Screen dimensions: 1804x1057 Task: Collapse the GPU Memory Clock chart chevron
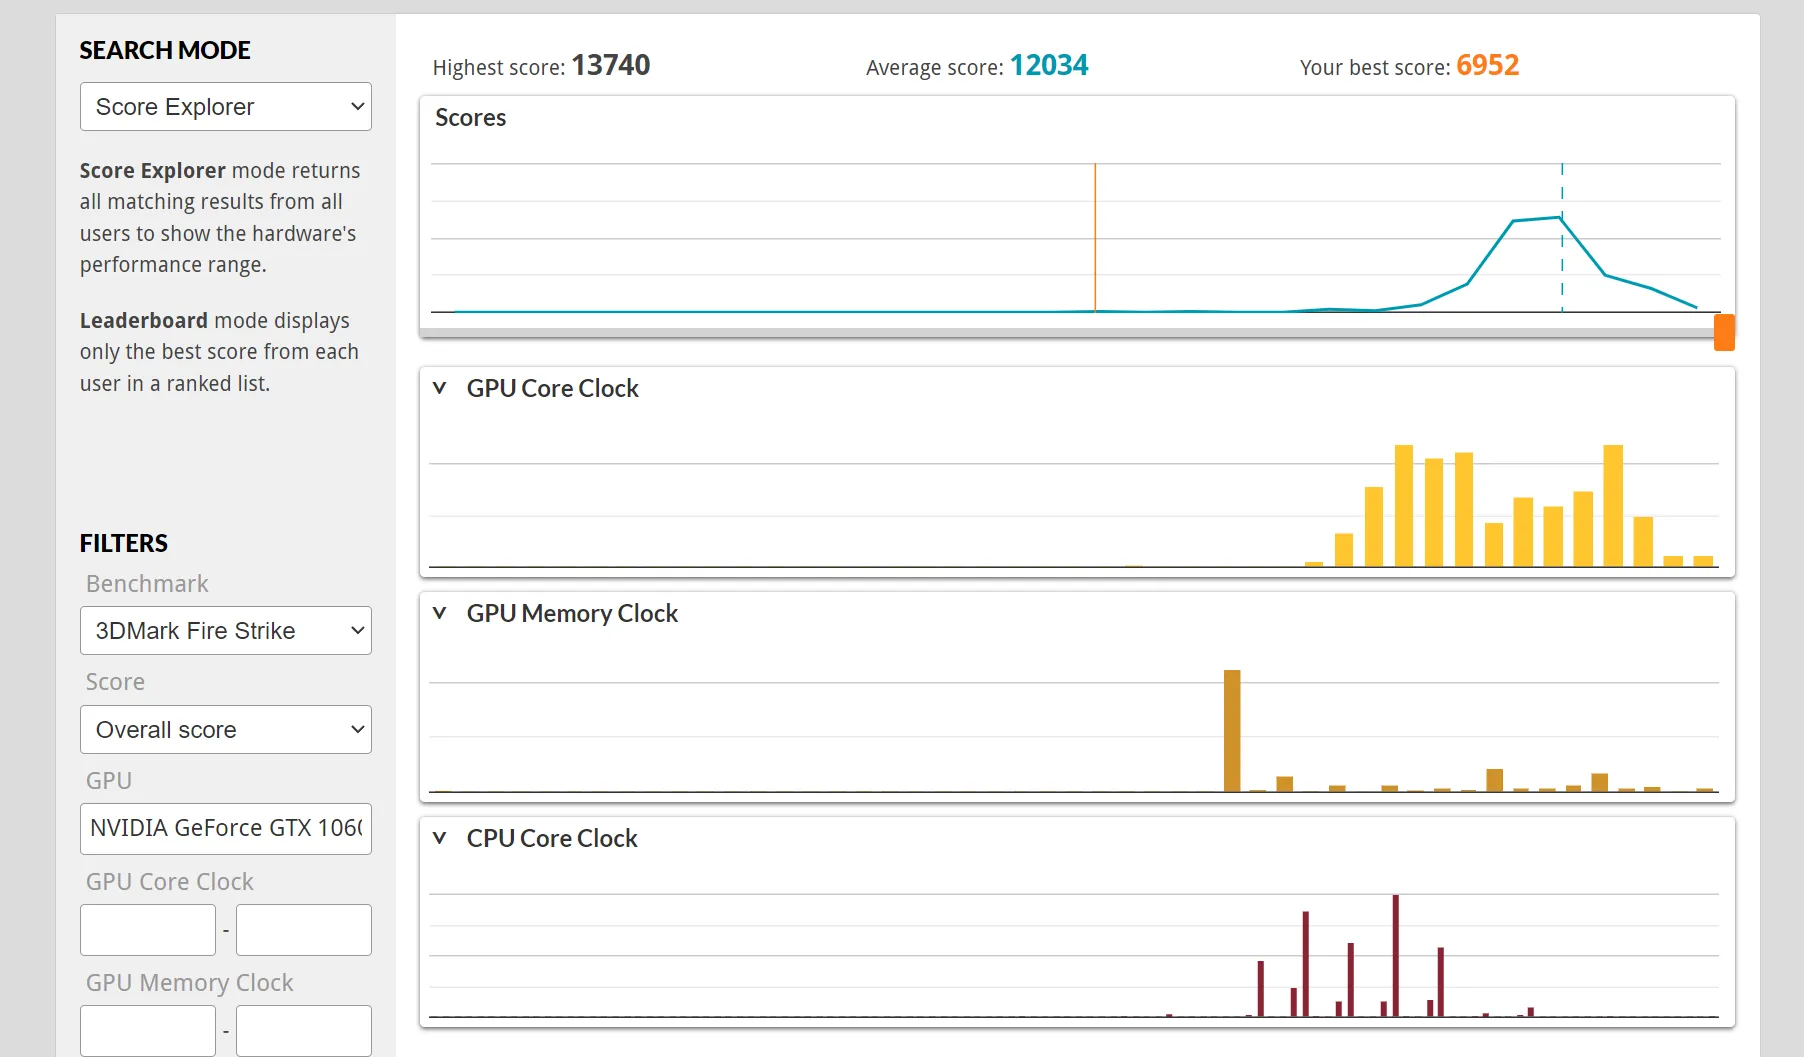[x=439, y=613]
